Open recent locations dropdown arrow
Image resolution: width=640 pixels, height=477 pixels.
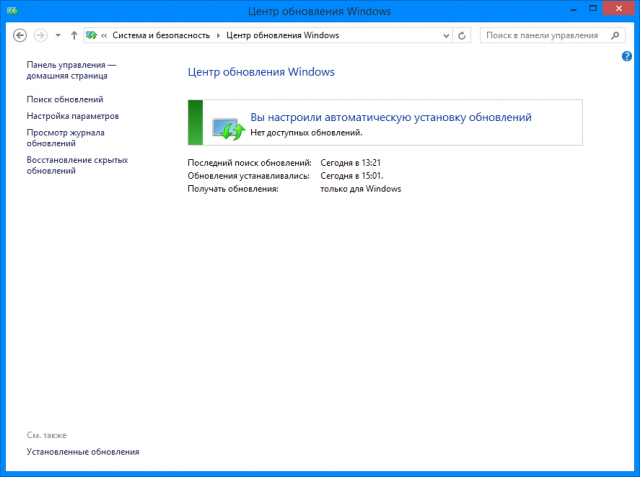point(58,35)
